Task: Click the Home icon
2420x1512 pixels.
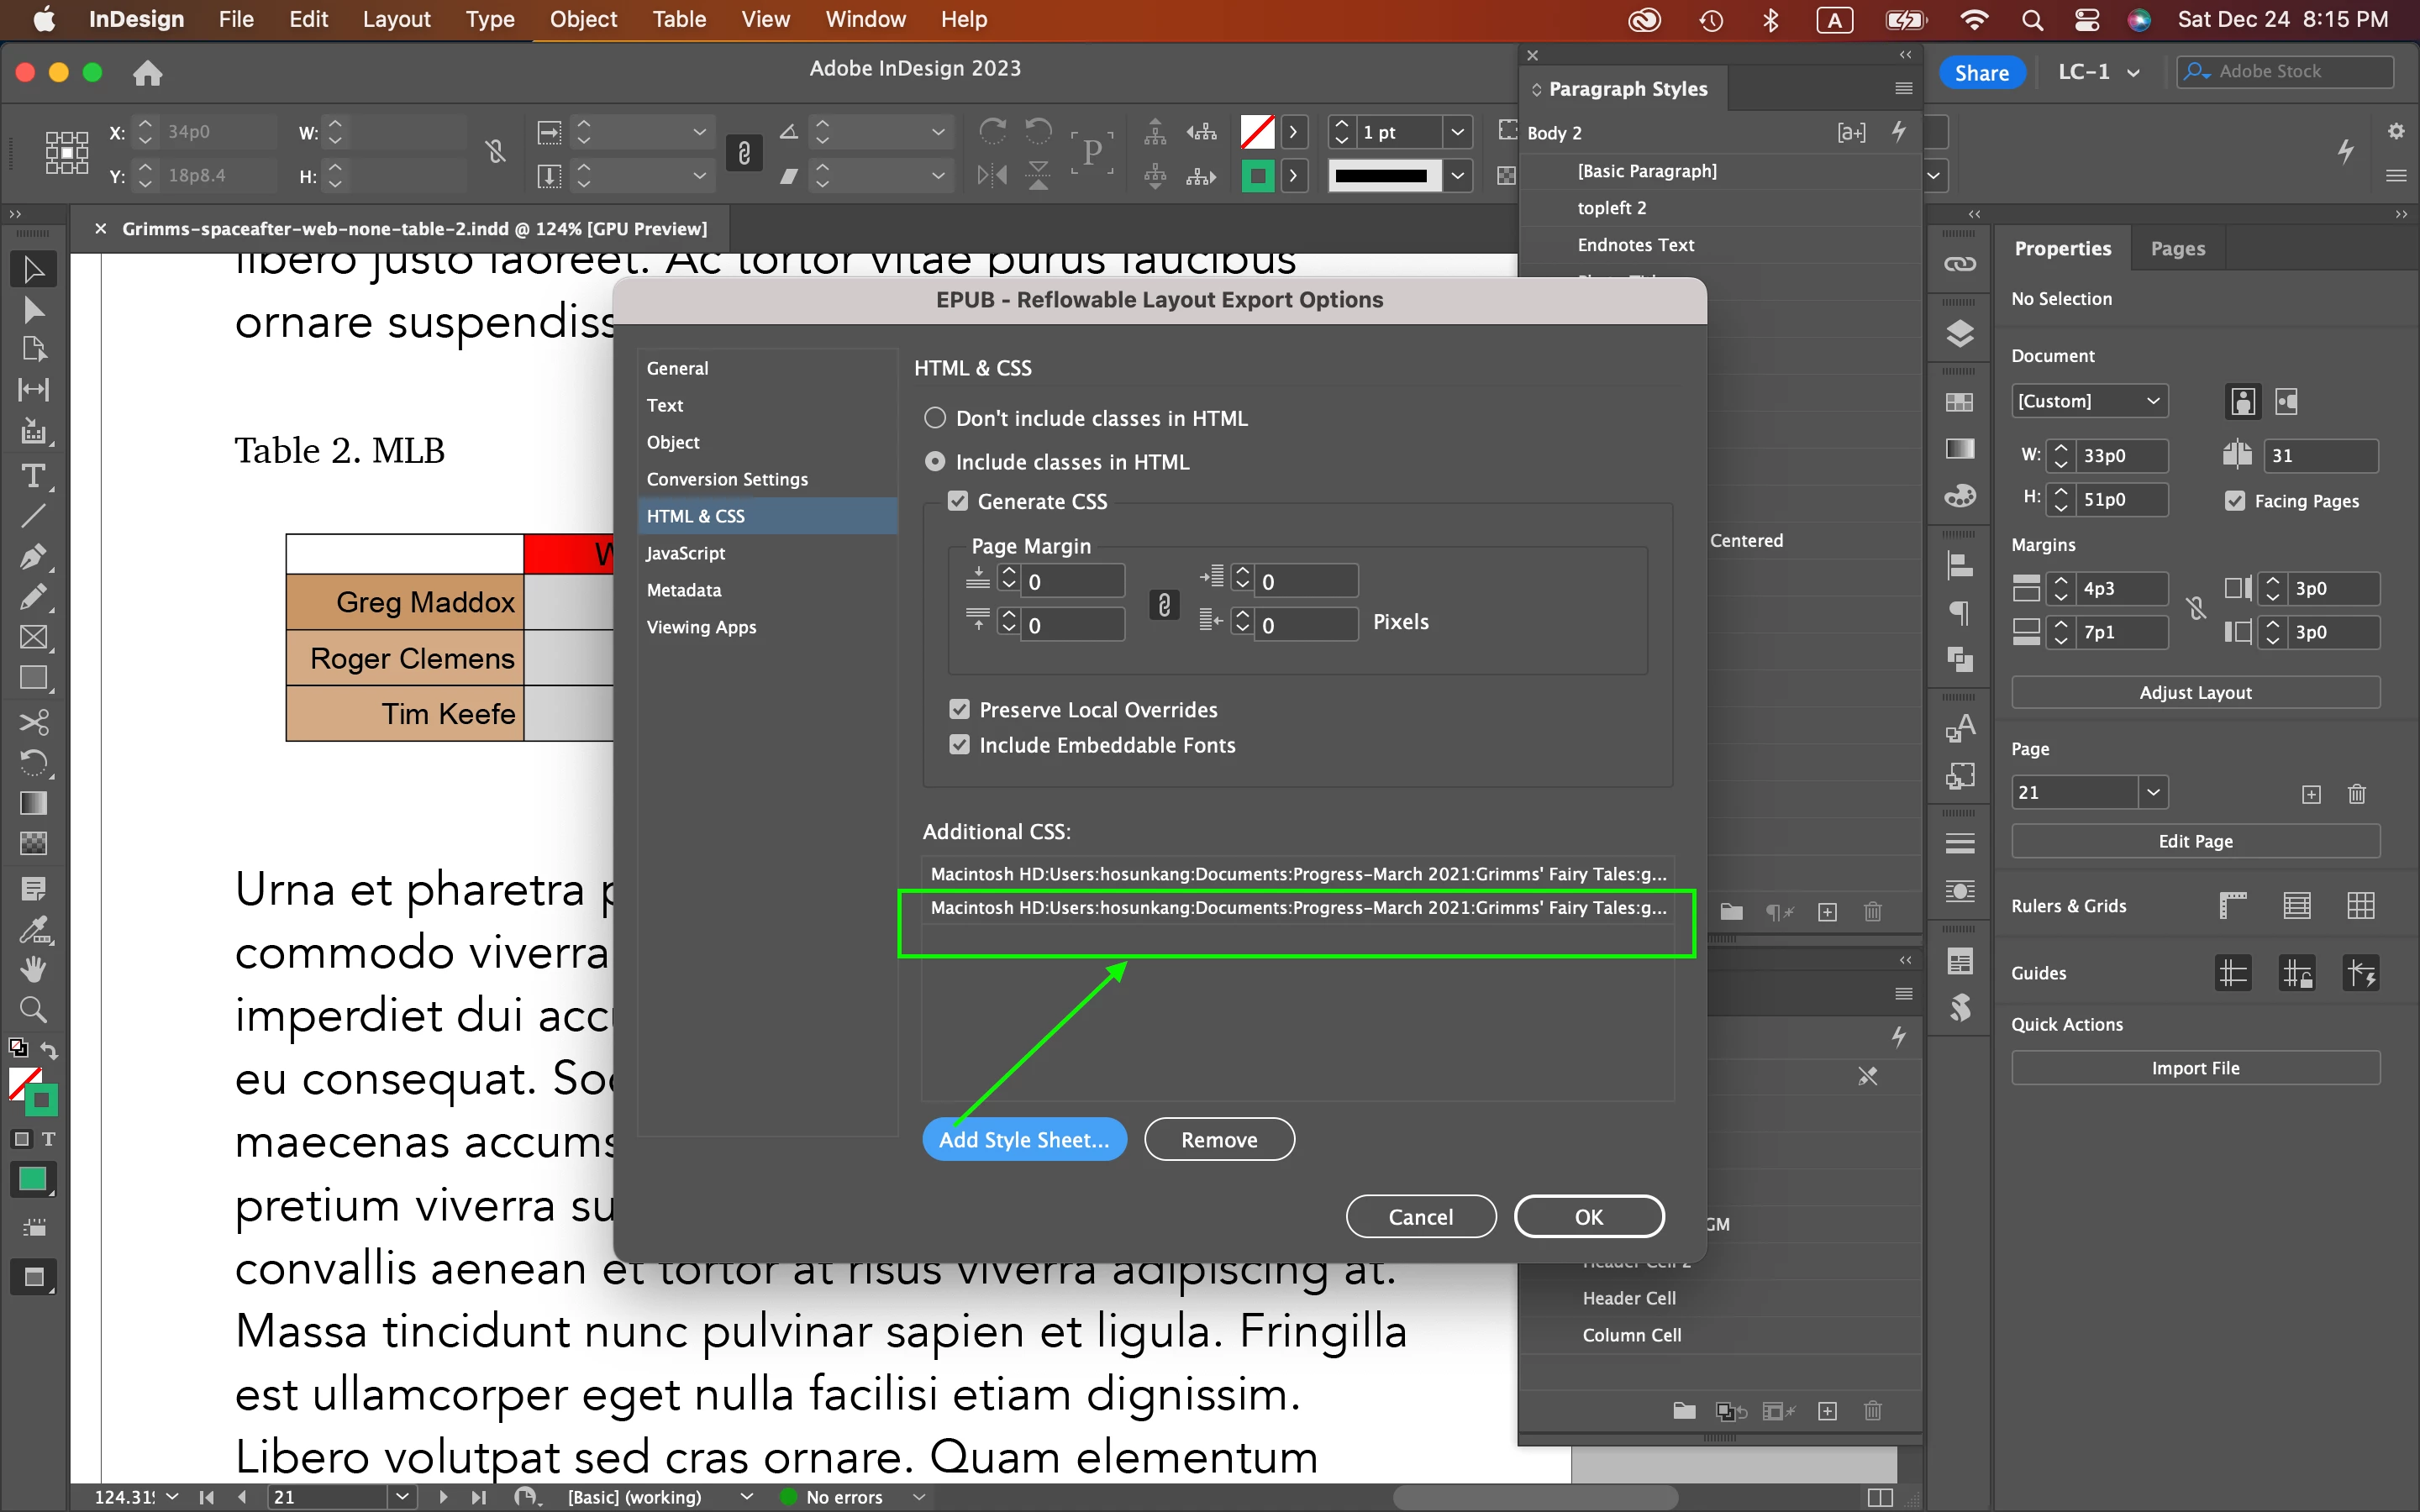Action: [x=147, y=73]
